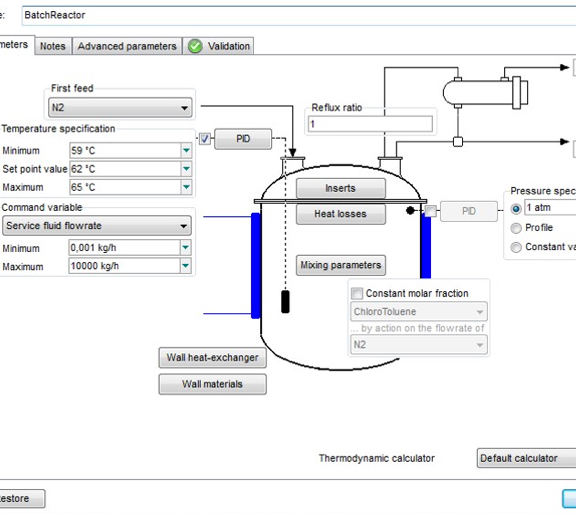The width and height of the screenshot is (576, 515).
Task: Click the black pressure sensor dot
Action: coord(410,210)
